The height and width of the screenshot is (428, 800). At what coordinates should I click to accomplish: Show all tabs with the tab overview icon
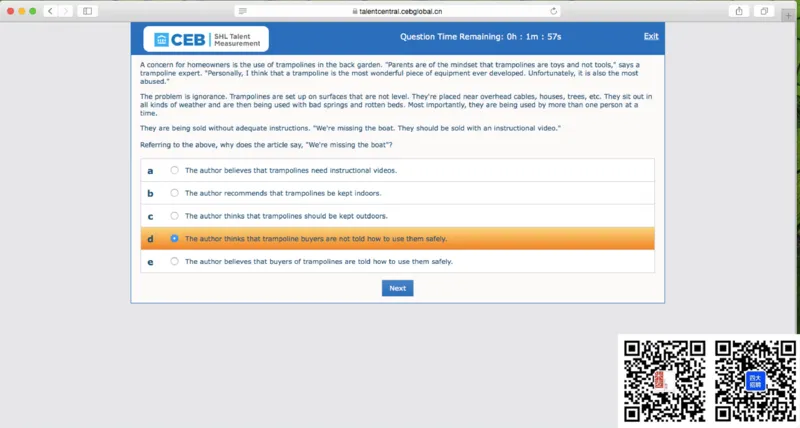click(x=764, y=11)
